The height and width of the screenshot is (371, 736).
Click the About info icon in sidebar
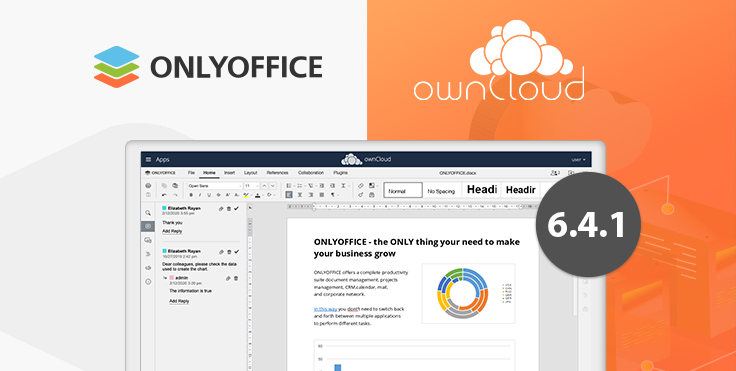(x=148, y=282)
